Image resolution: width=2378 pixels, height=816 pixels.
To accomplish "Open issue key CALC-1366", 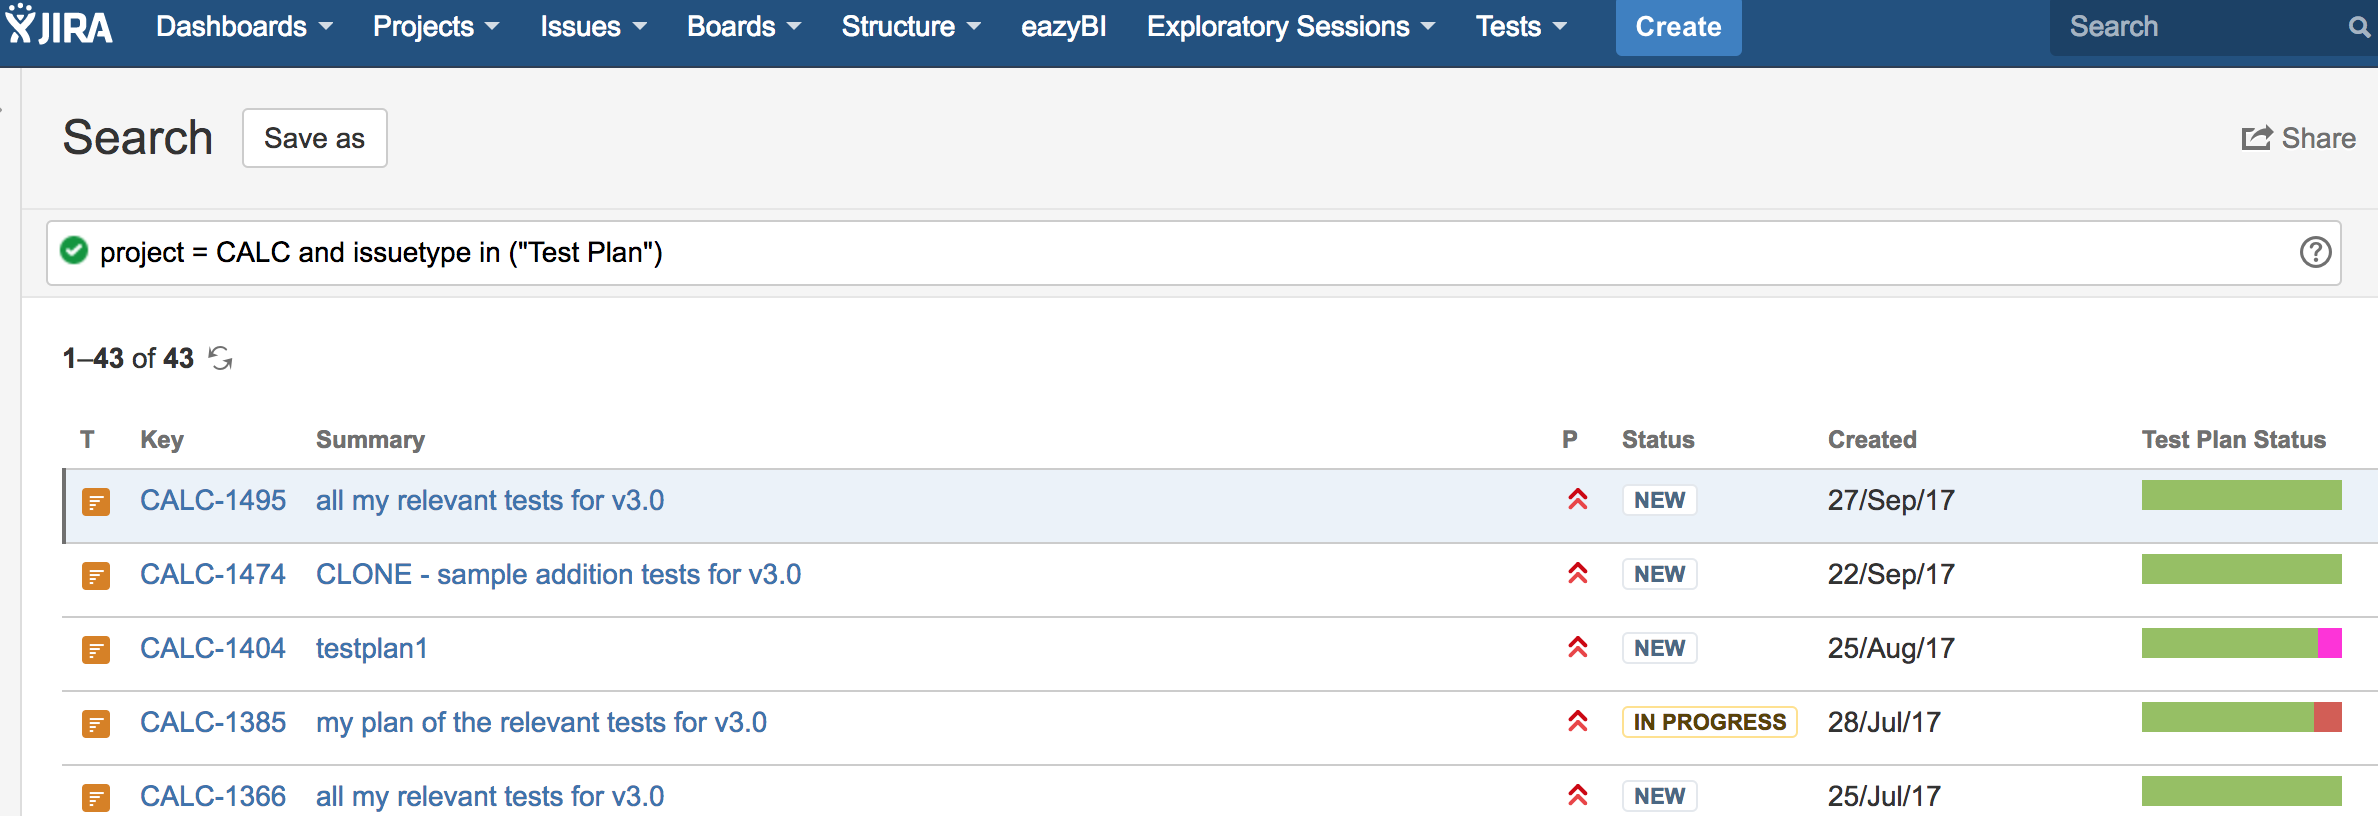I will tap(213, 796).
